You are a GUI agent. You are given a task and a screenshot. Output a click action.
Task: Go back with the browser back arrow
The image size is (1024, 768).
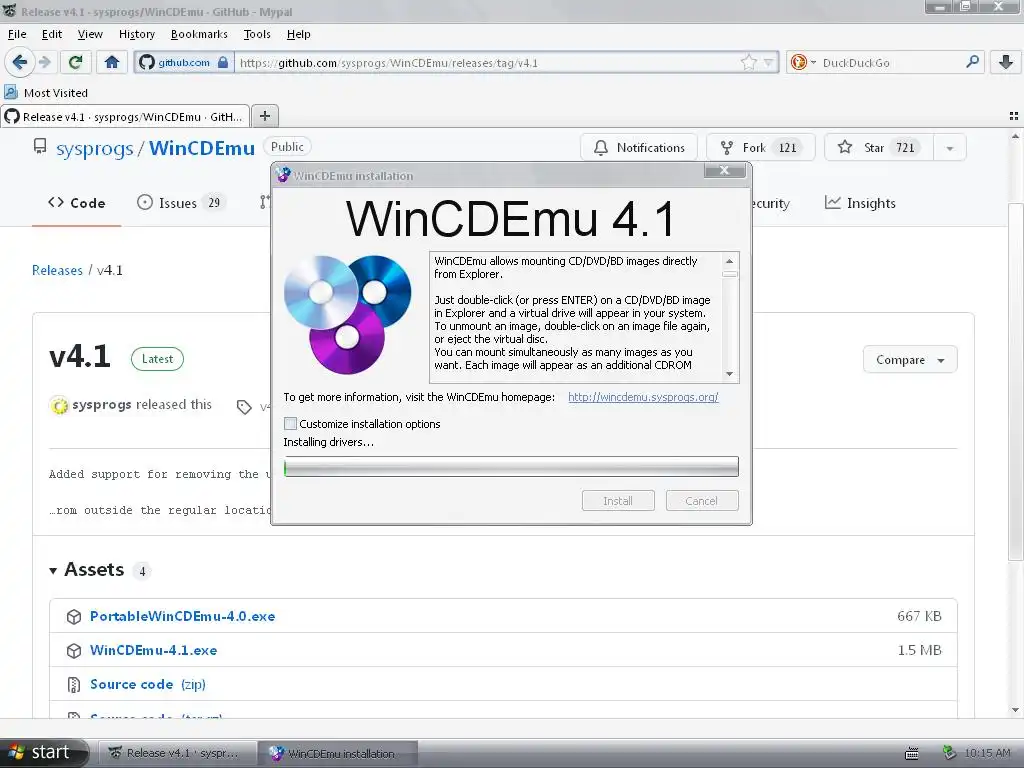(x=19, y=62)
